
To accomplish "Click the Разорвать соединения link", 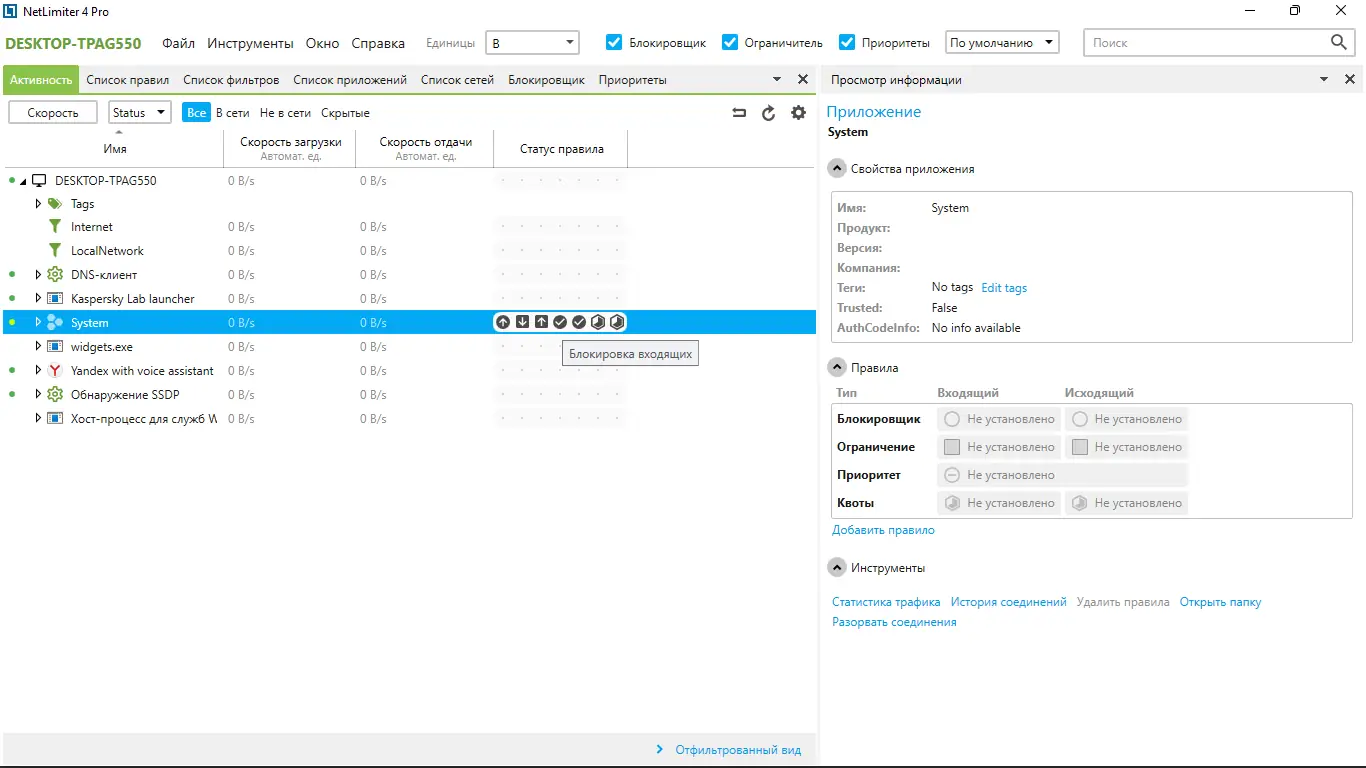I will click(894, 622).
